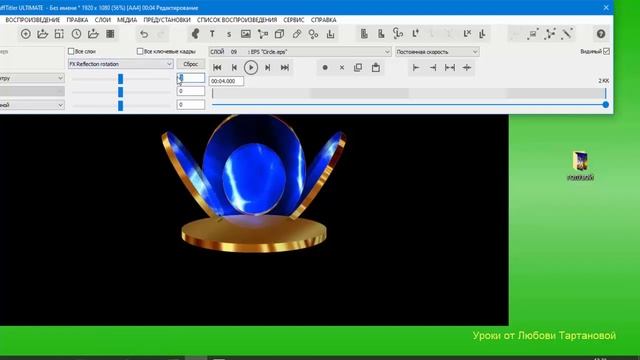This screenshot has height=360, width=640.
Task: Click the first property slider handle
Action: (x=120, y=79)
